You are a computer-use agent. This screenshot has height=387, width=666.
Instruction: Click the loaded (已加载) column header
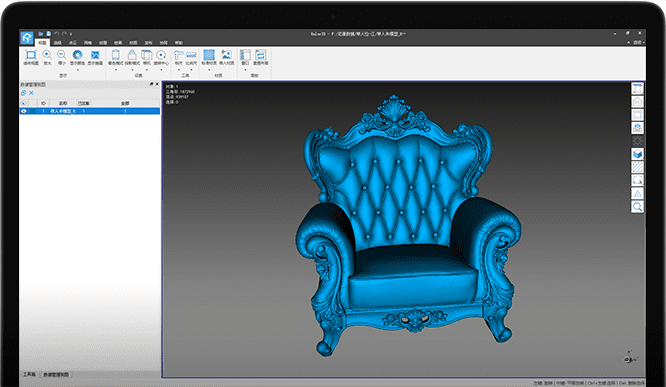pos(84,103)
